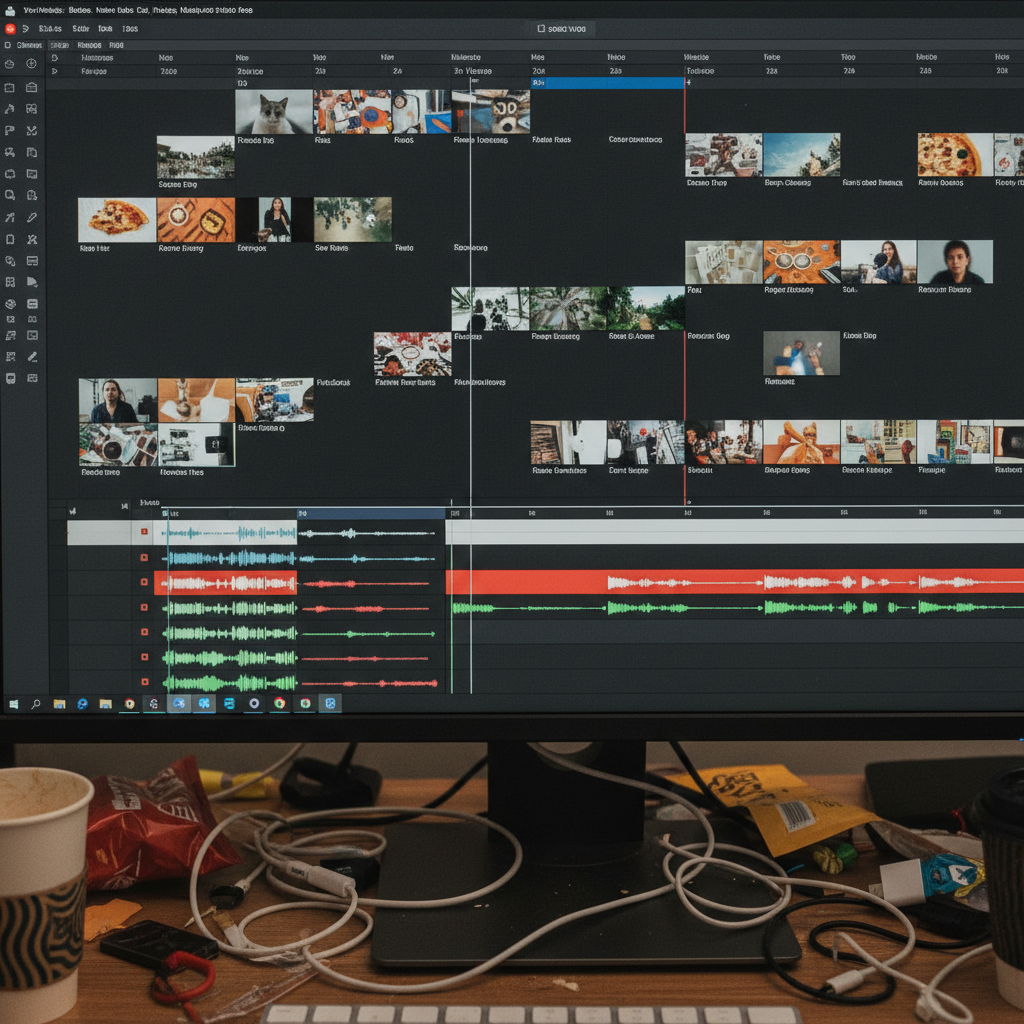
Task: Switch to the Rioe tab
Action: [x=116, y=45]
